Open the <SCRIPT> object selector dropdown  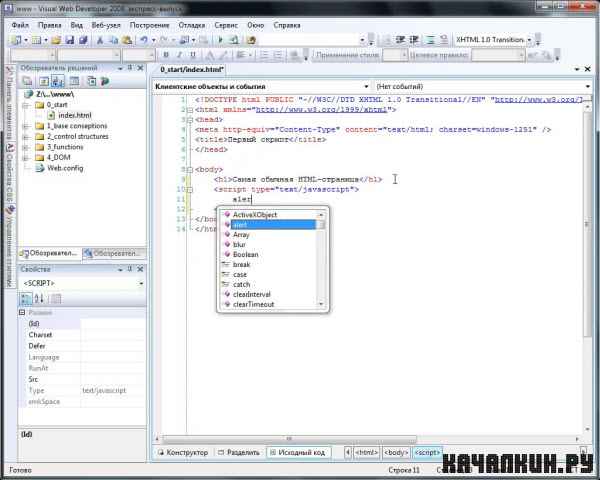[x=141, y=283]
